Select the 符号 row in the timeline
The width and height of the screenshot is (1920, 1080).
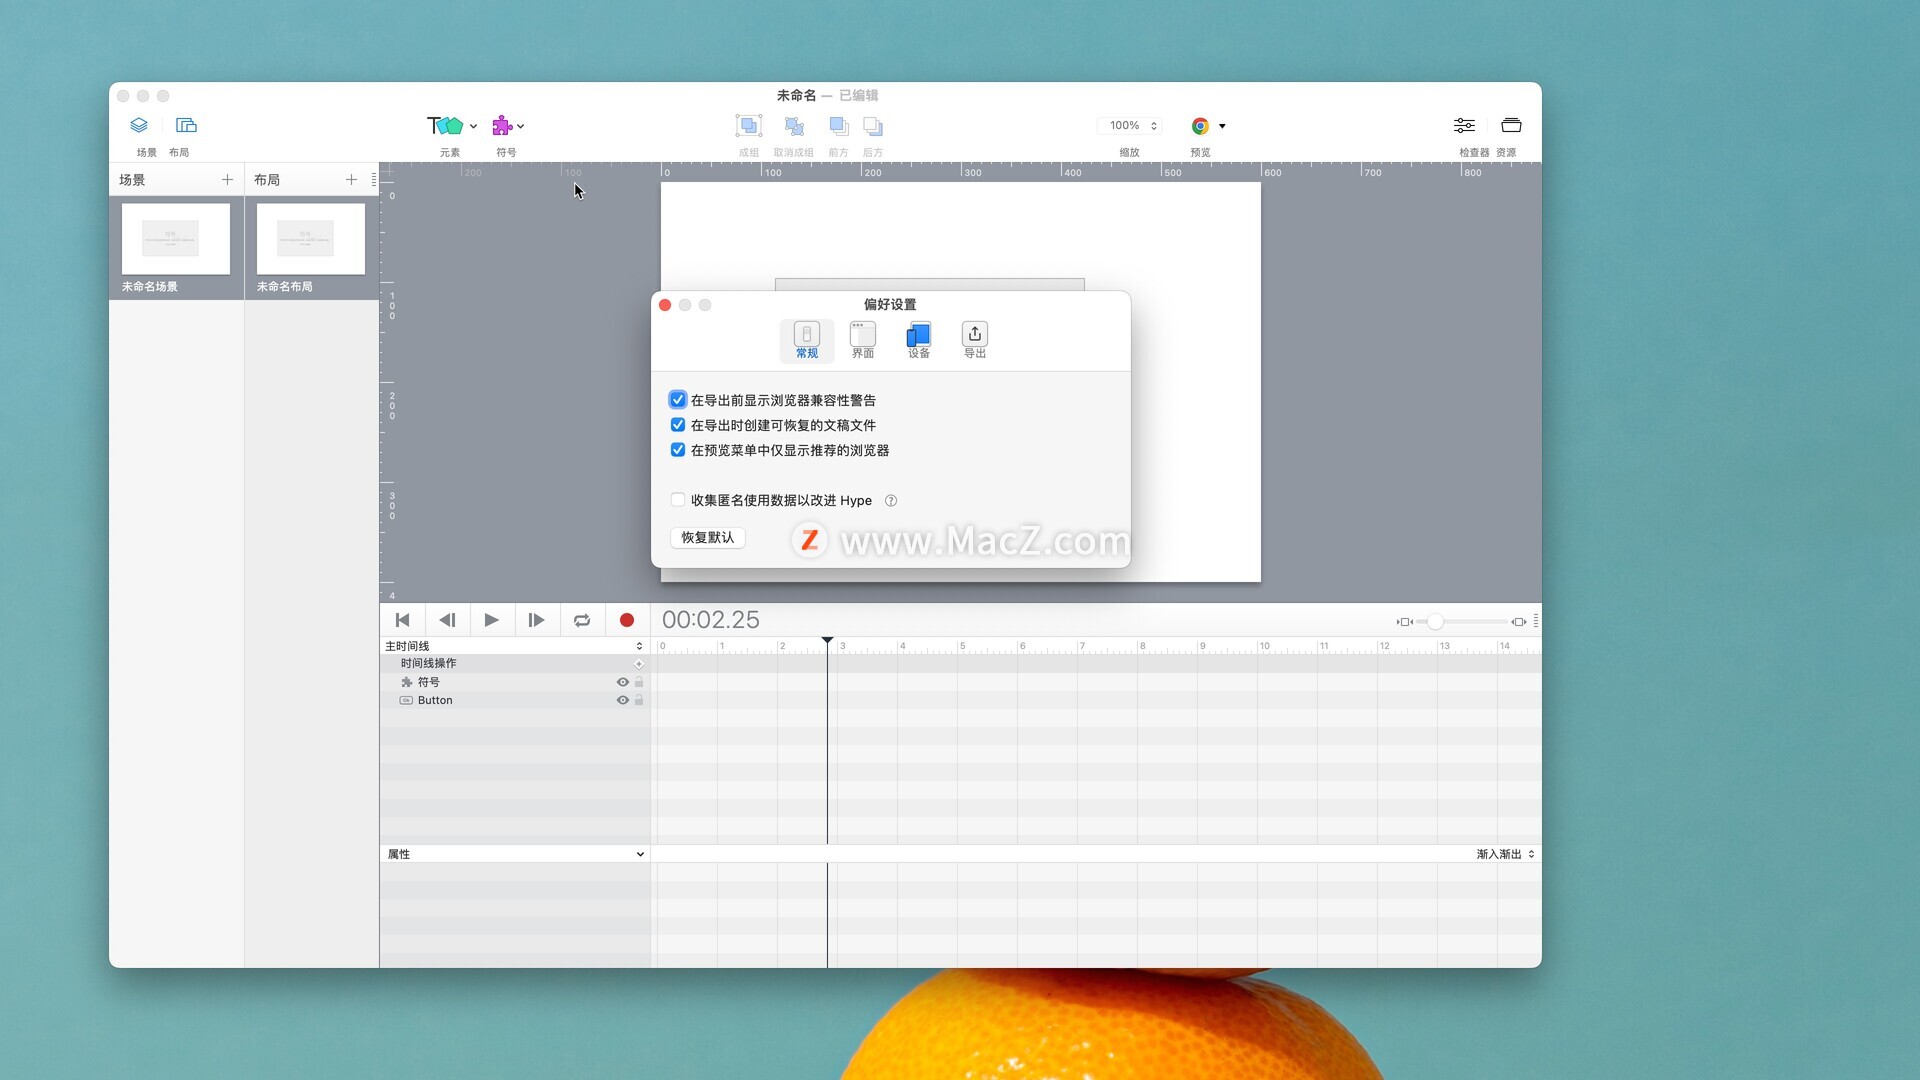(x=515, y=682)
